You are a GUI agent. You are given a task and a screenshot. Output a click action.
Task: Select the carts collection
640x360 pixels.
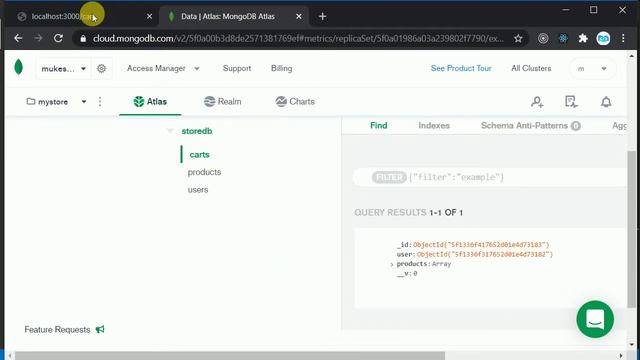tap(199, 155)
